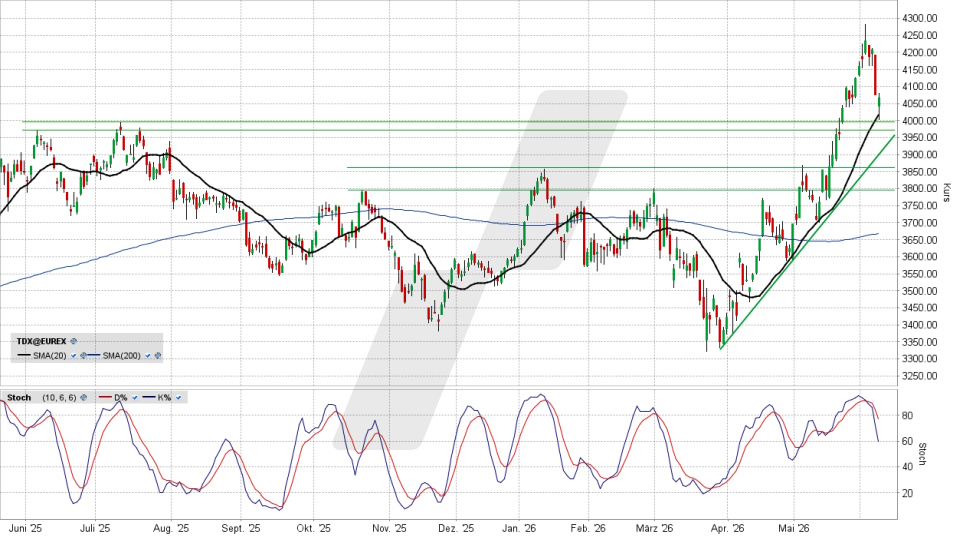Screen dimensions: 960x540
Task: Click the black SMA(20) legend line sample
Action: [x=24, y=354]
